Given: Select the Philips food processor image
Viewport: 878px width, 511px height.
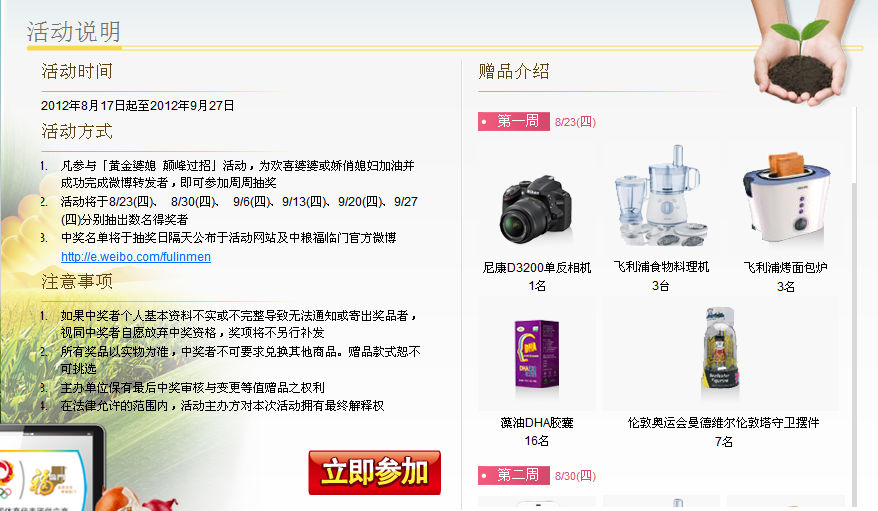Looking at the screenshot, I should [660, 196].
